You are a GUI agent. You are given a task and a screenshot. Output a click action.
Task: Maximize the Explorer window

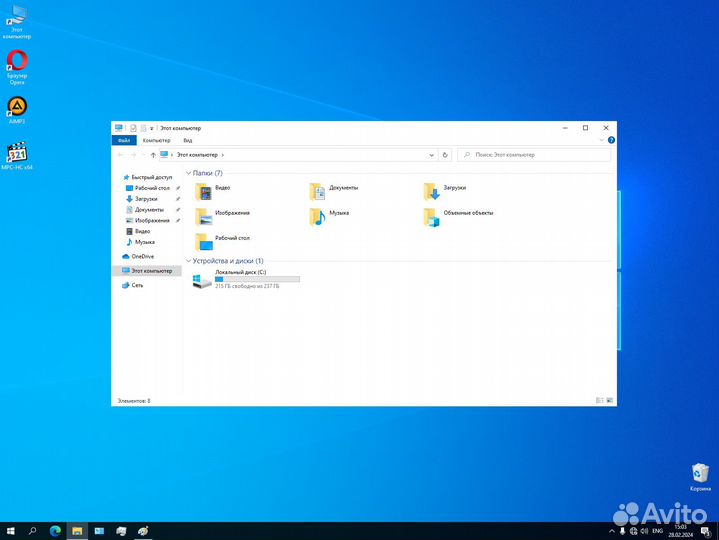pyautogui.click(x=586, y=128)
